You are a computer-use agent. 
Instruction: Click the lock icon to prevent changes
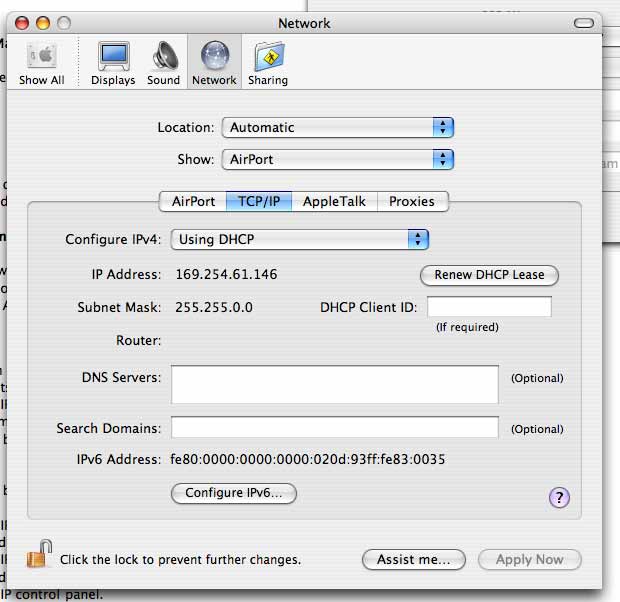click(x=40, y=554)
